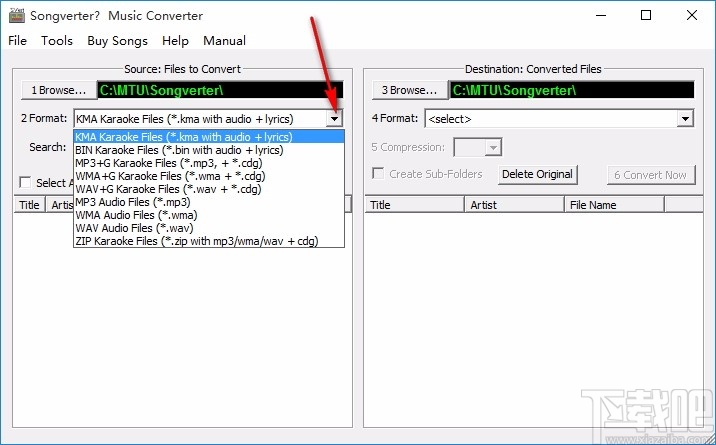
Task: Click the 3 Browse destination button
Action: [x=409, y=90]
